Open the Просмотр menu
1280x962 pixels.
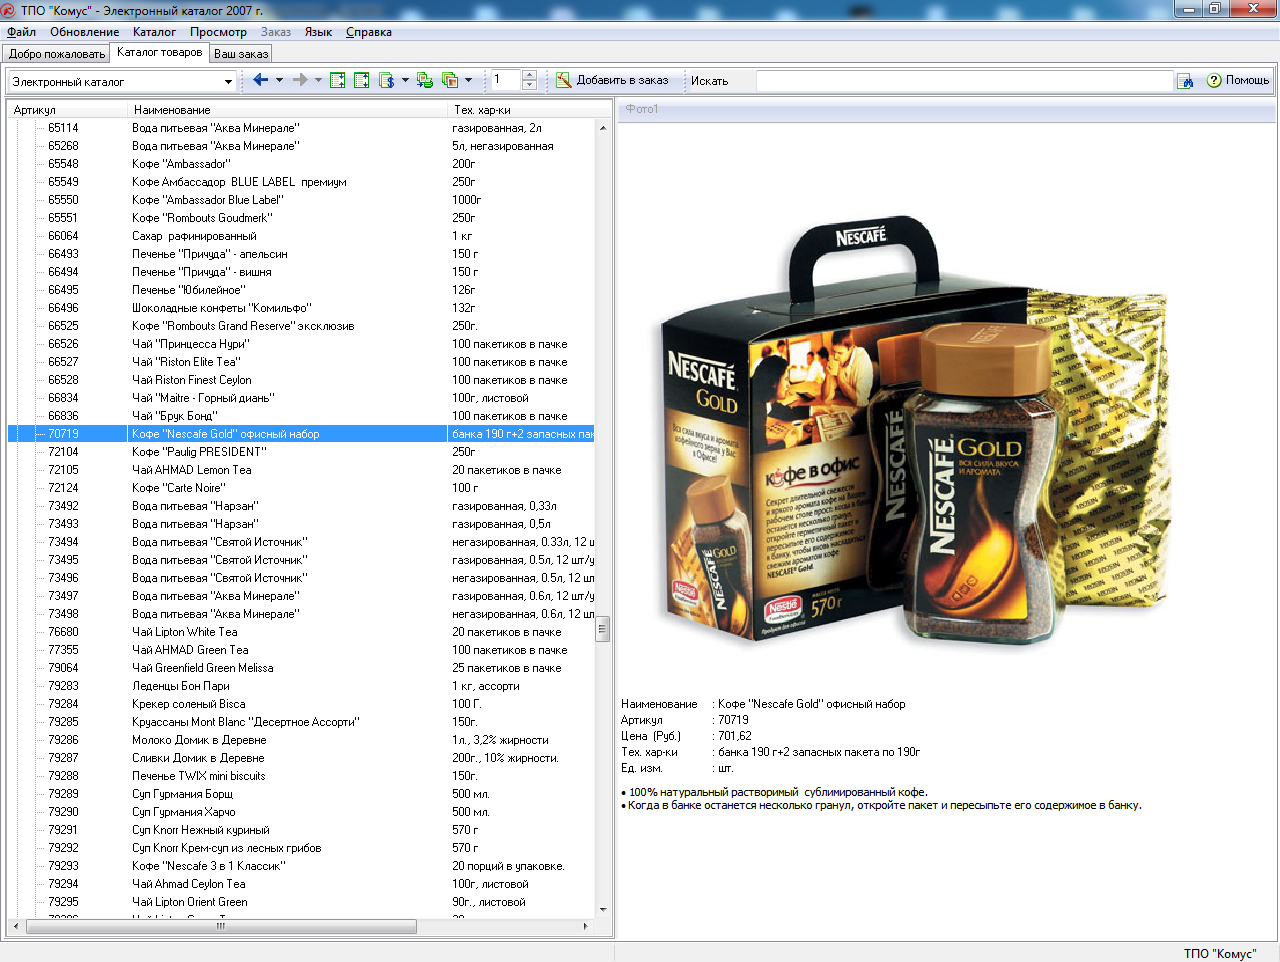point(218,32)
